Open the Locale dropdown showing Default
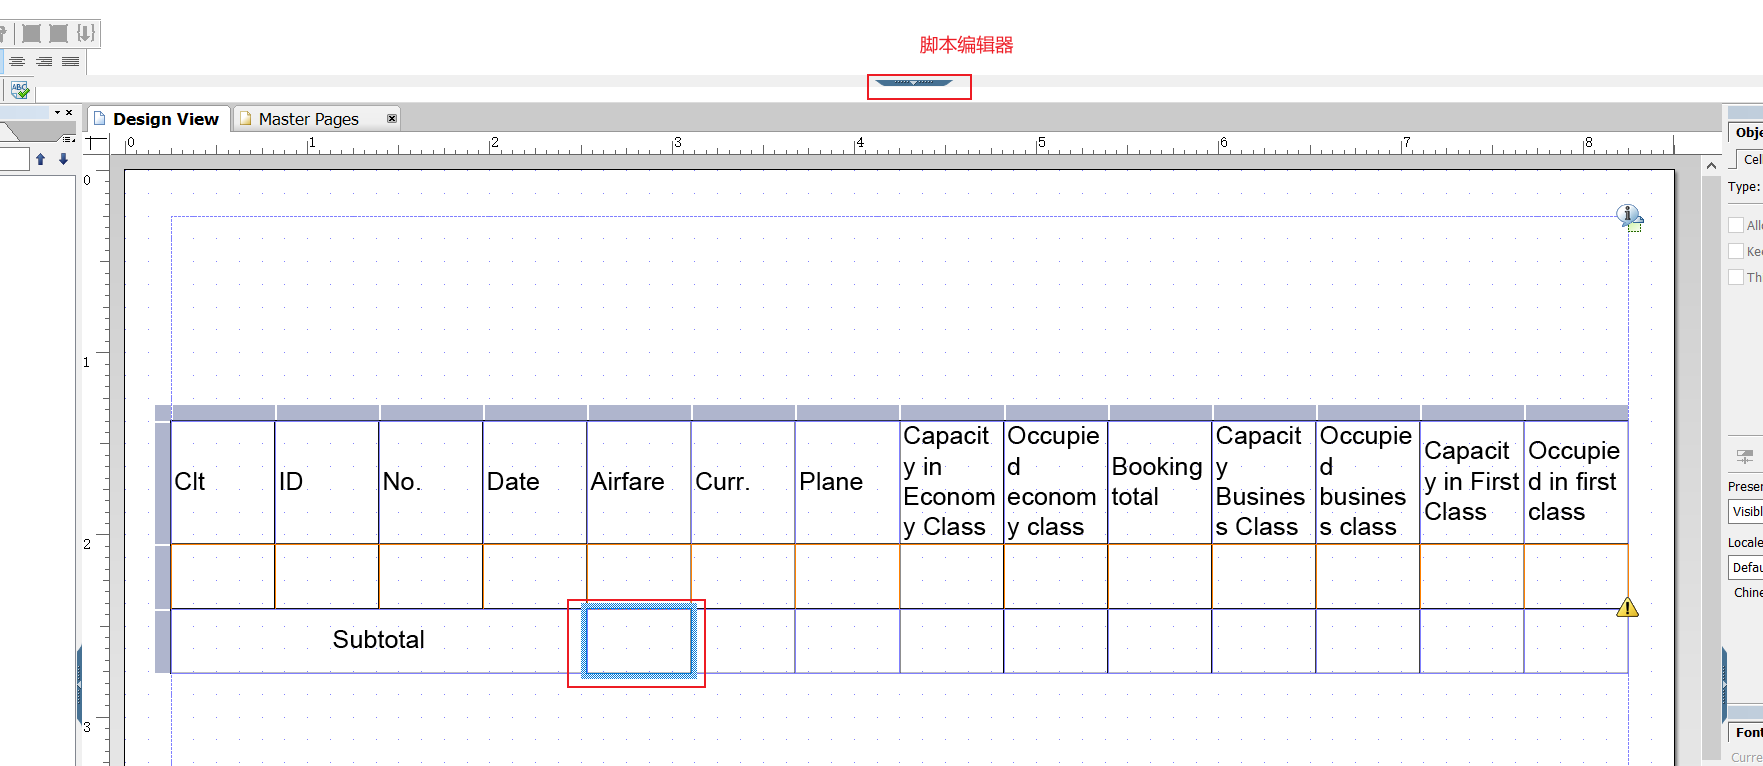1763x766 pixels. 1746,567
